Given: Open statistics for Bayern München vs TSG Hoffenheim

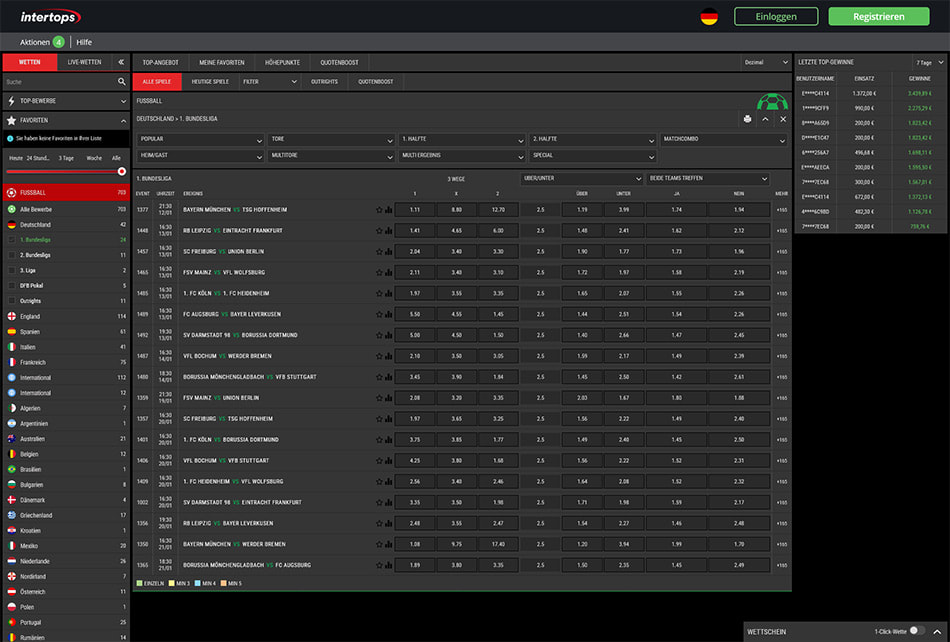Looking at the screenshot, I should [x=388, y=210].
